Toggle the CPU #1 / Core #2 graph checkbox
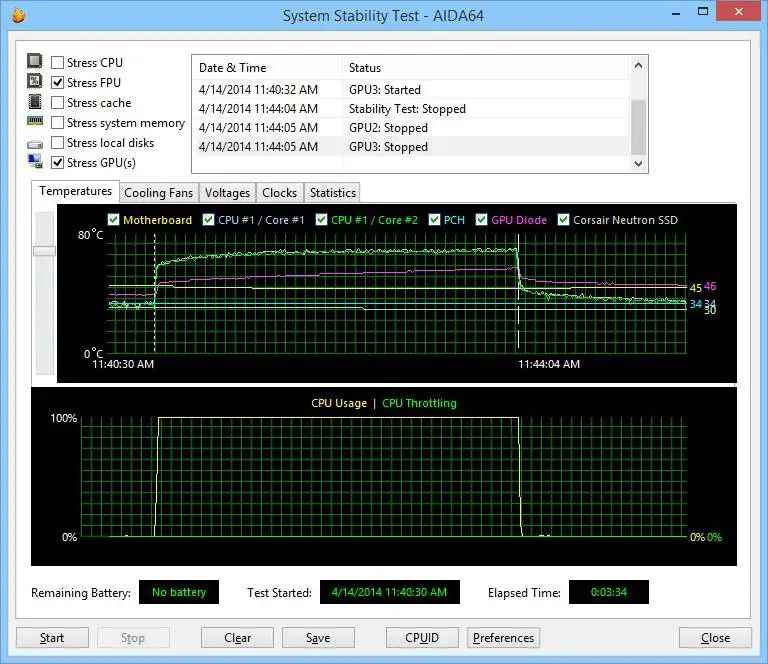Screen dimensions: 768x664 (321, 220)
